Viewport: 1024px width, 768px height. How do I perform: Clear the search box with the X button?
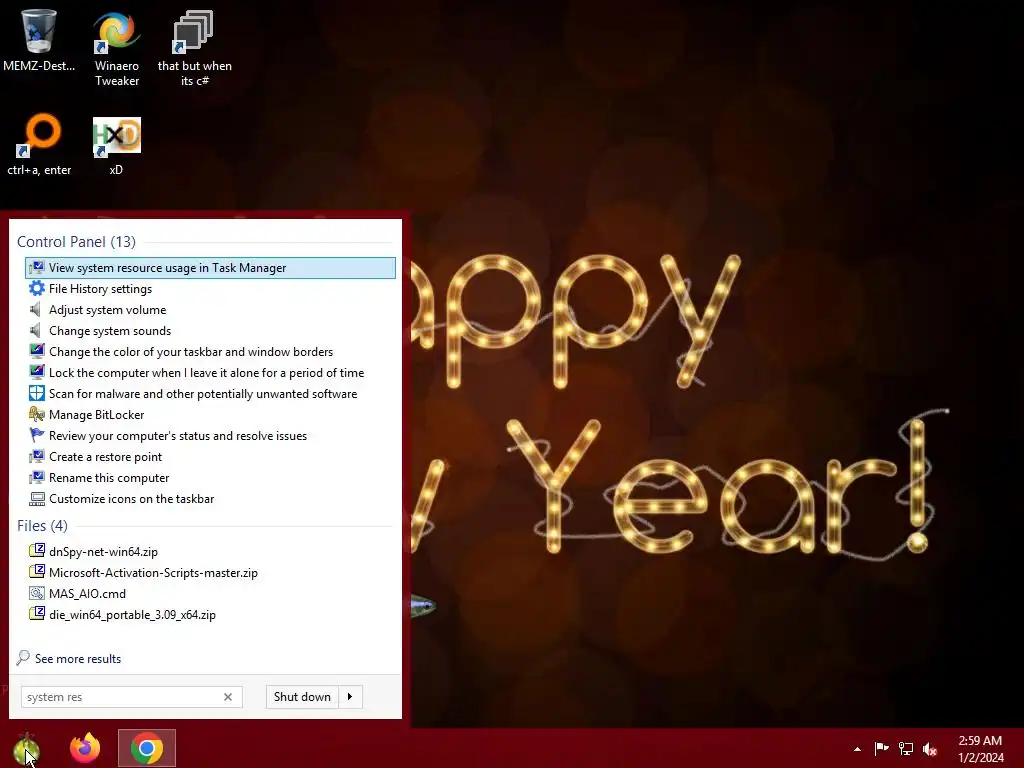tap(228, 697)
